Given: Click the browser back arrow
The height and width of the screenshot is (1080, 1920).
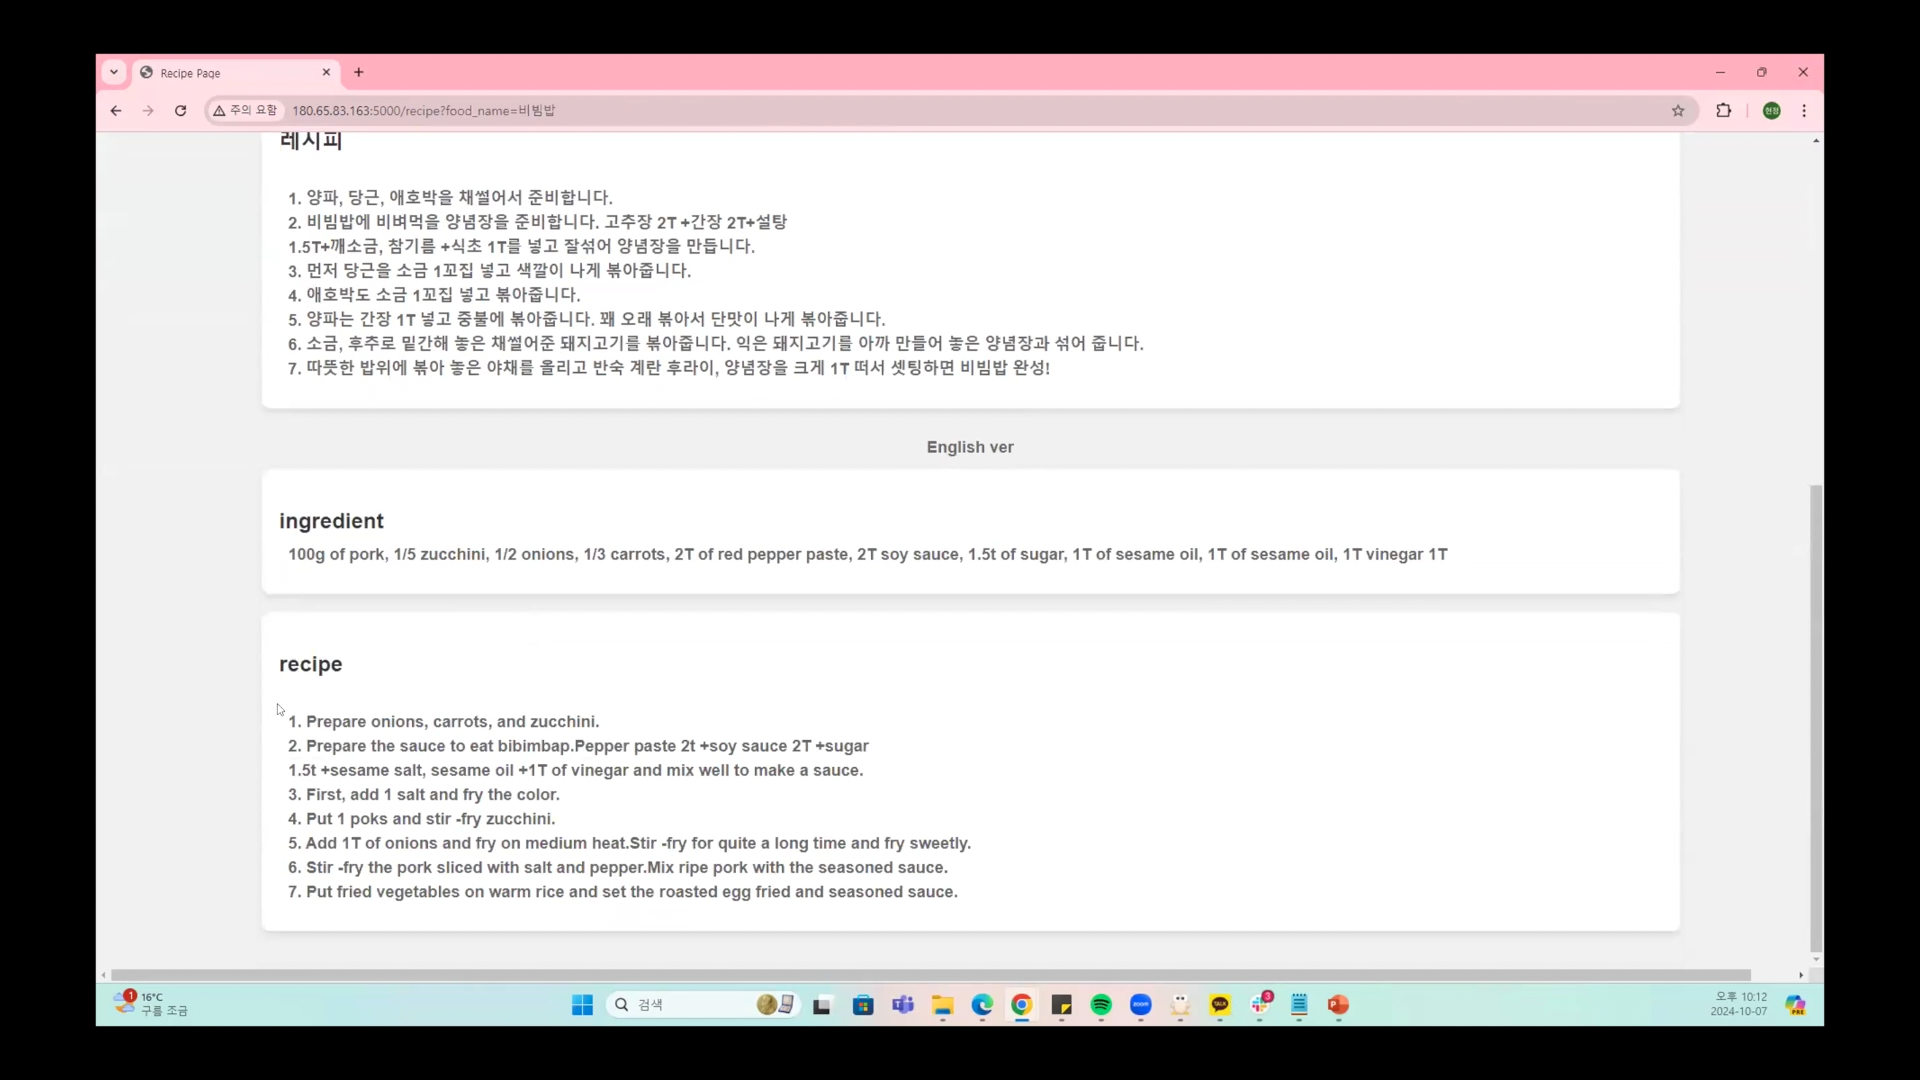Looking at the screenshot, I should coord(116,111).
